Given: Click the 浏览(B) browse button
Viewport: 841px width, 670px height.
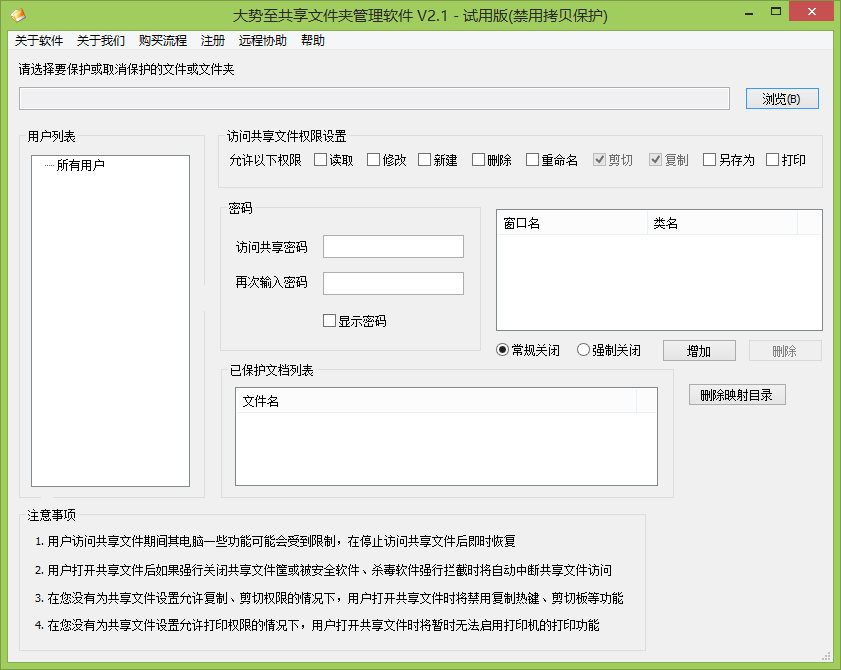Looking at the screenshot, I should 781,98.
